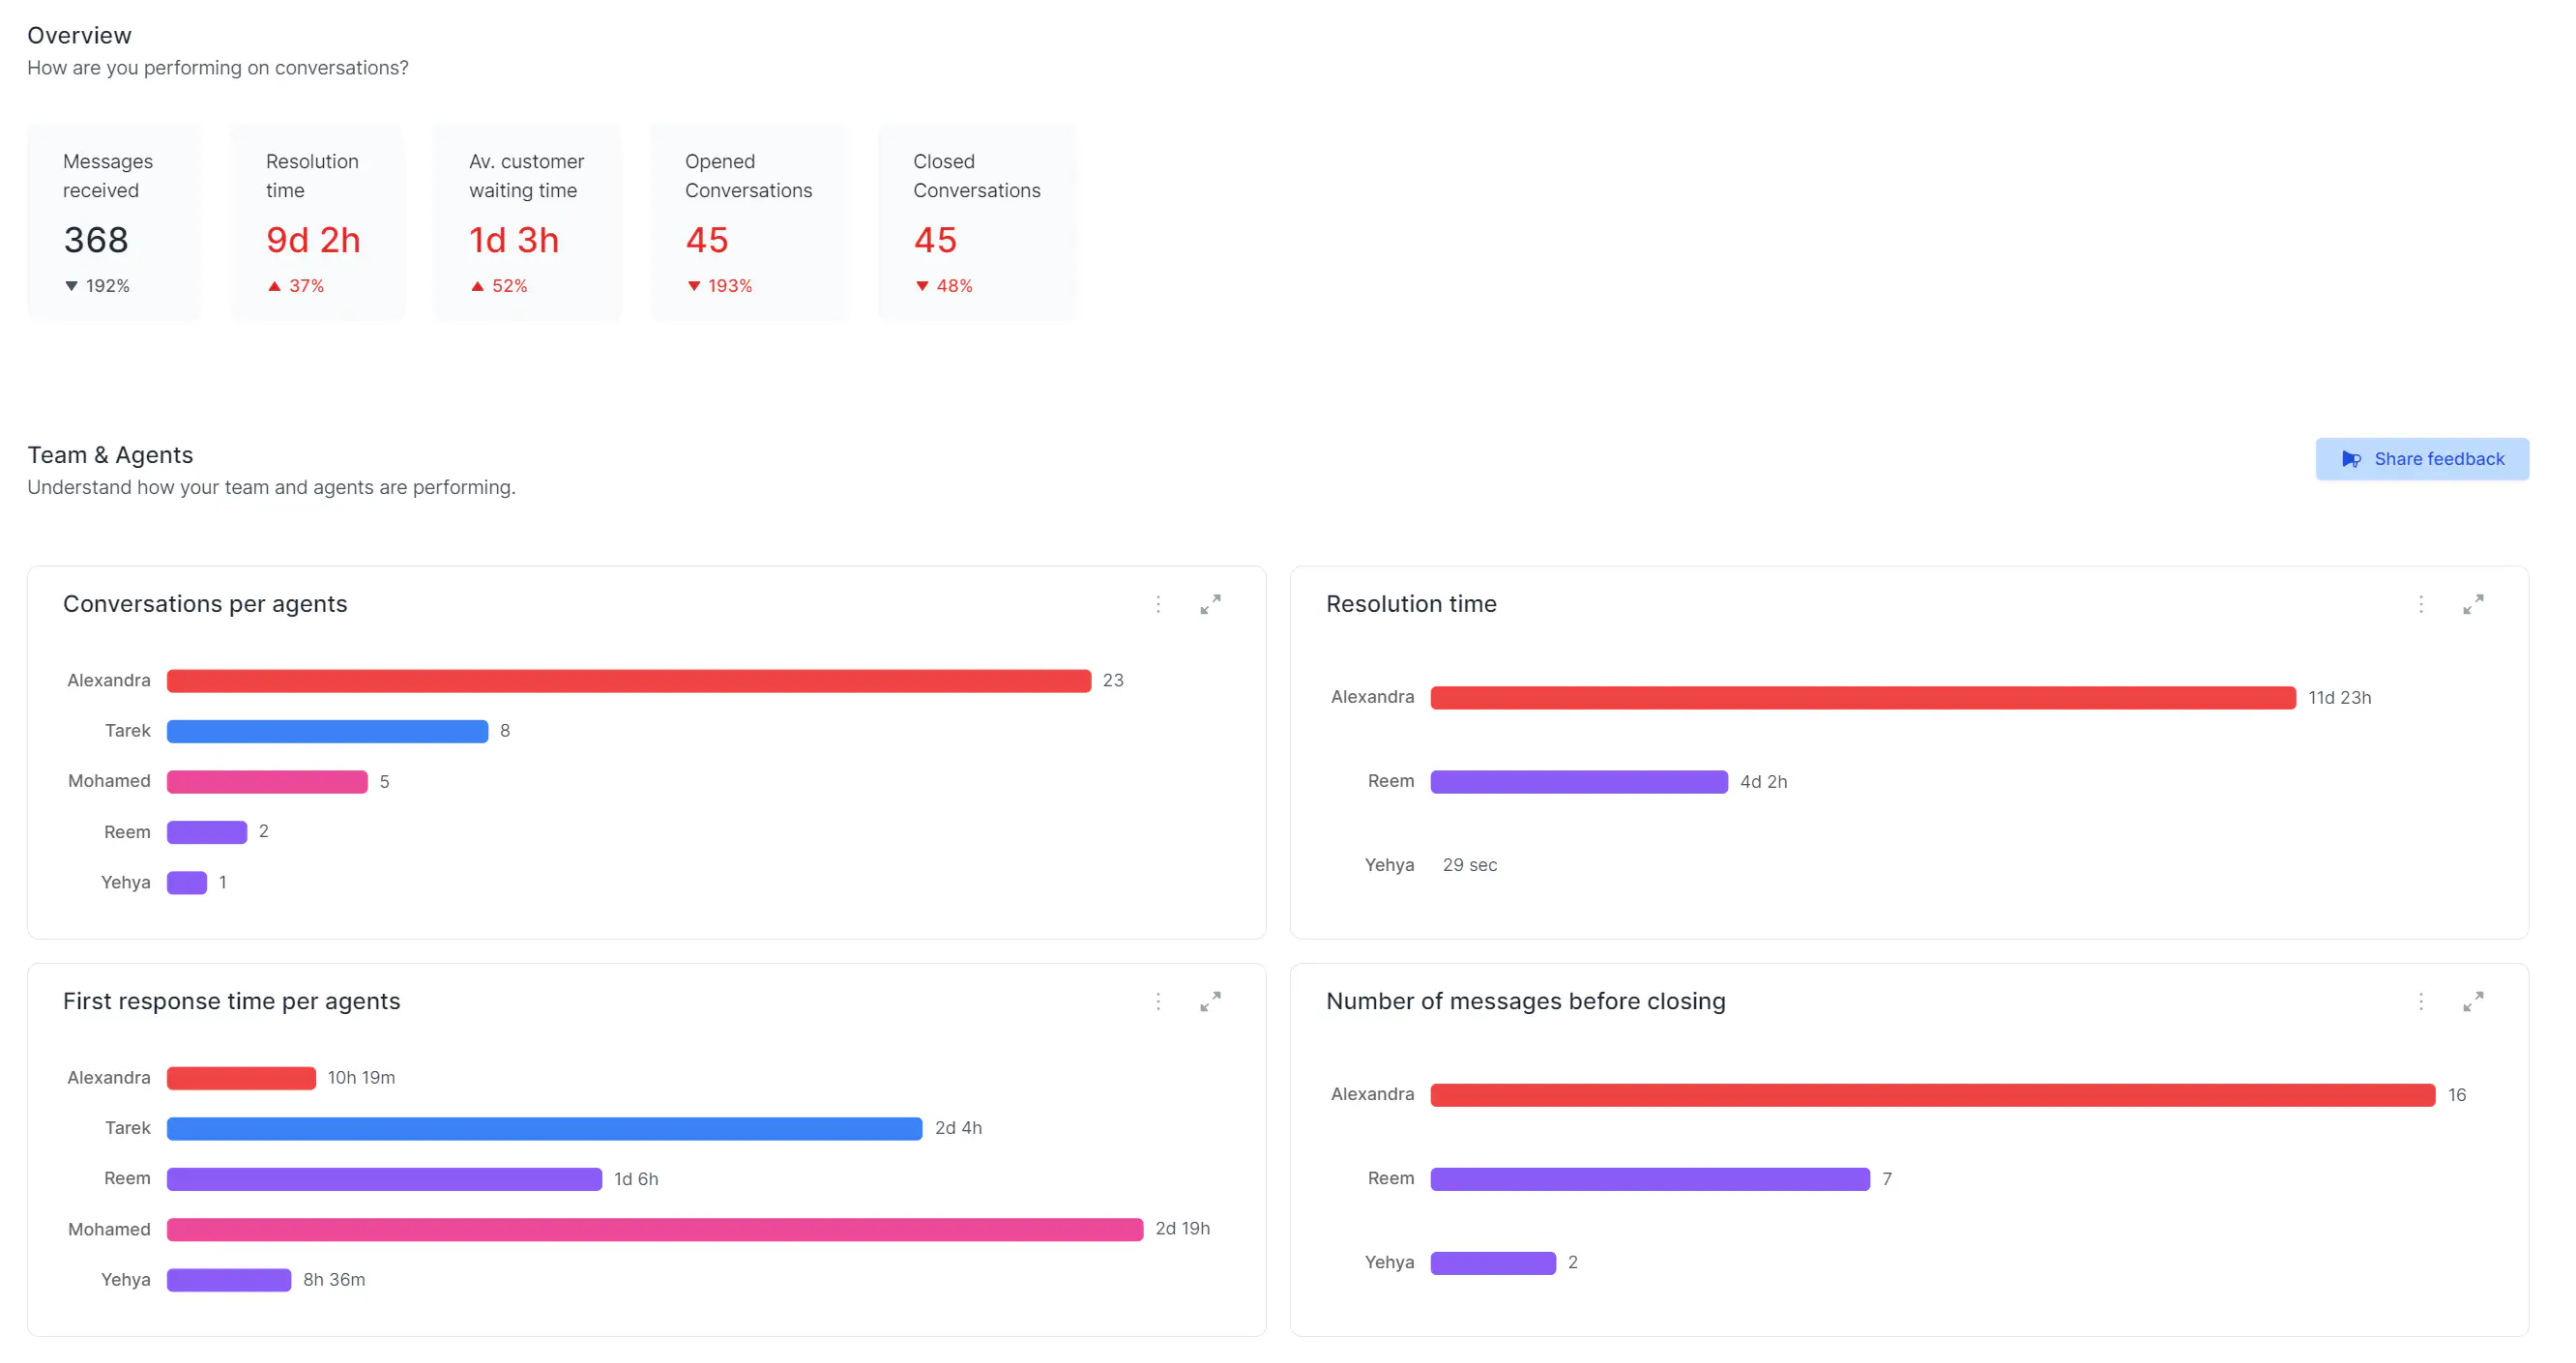The image size is (2576, 1363).
Task: Select the Opened Conversations card
Action: (x=749, y=222)
